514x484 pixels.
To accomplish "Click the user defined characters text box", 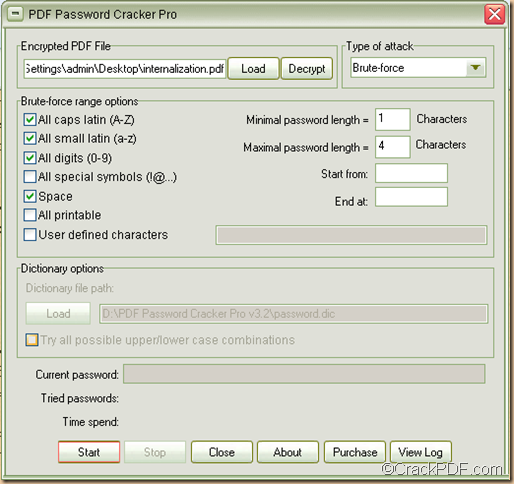I will click(x=351, y=235).
